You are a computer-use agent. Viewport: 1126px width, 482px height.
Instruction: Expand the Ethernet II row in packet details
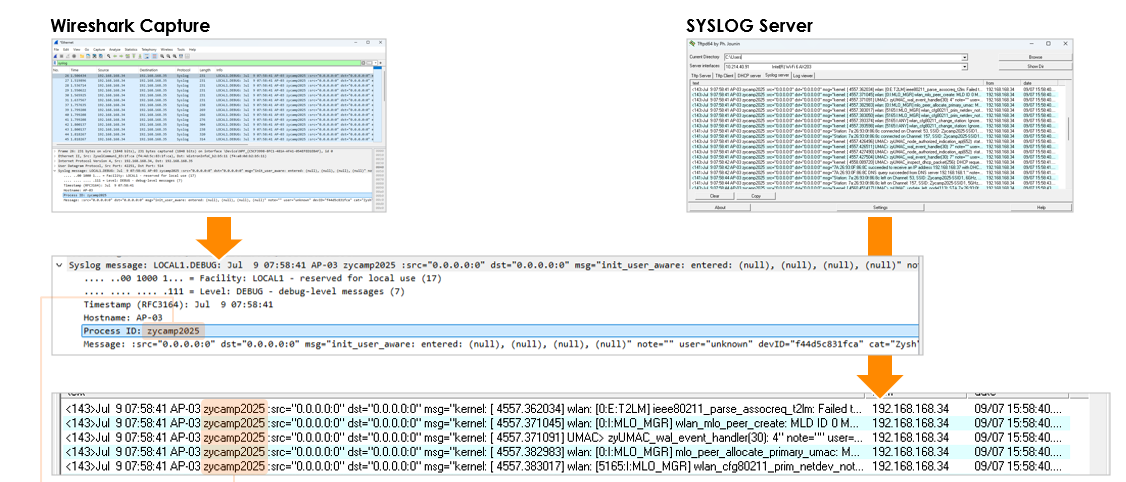(x=55, y=156)
